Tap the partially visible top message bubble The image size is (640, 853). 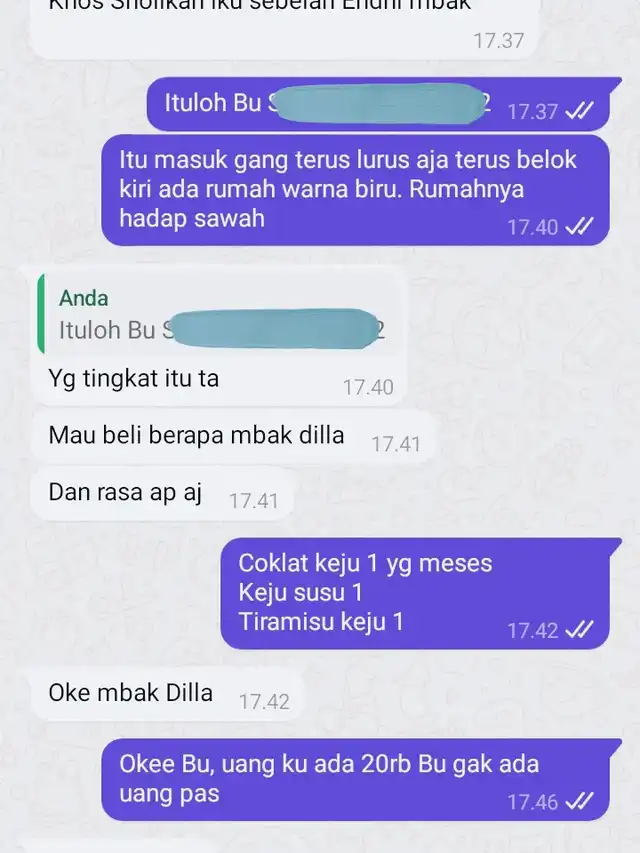284,28
